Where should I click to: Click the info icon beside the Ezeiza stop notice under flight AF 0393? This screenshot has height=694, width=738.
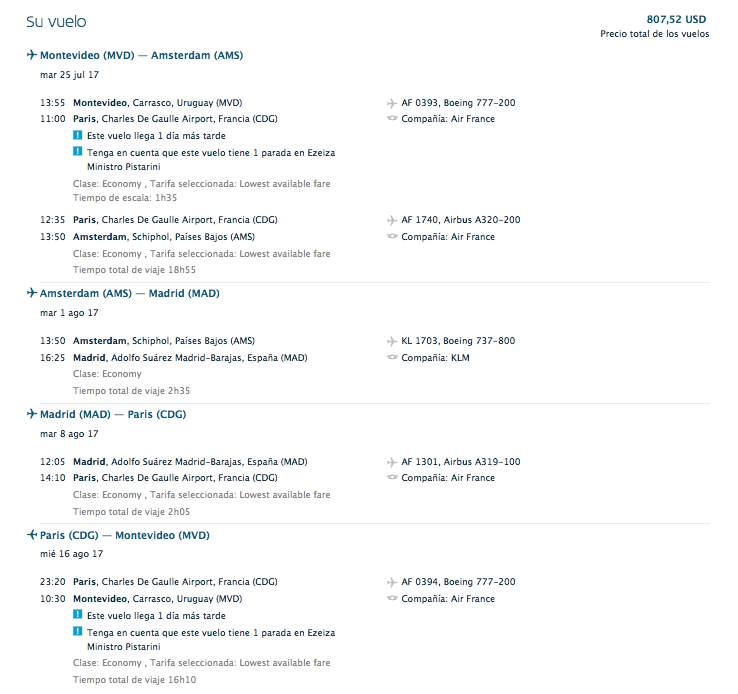tap(78, 152)
